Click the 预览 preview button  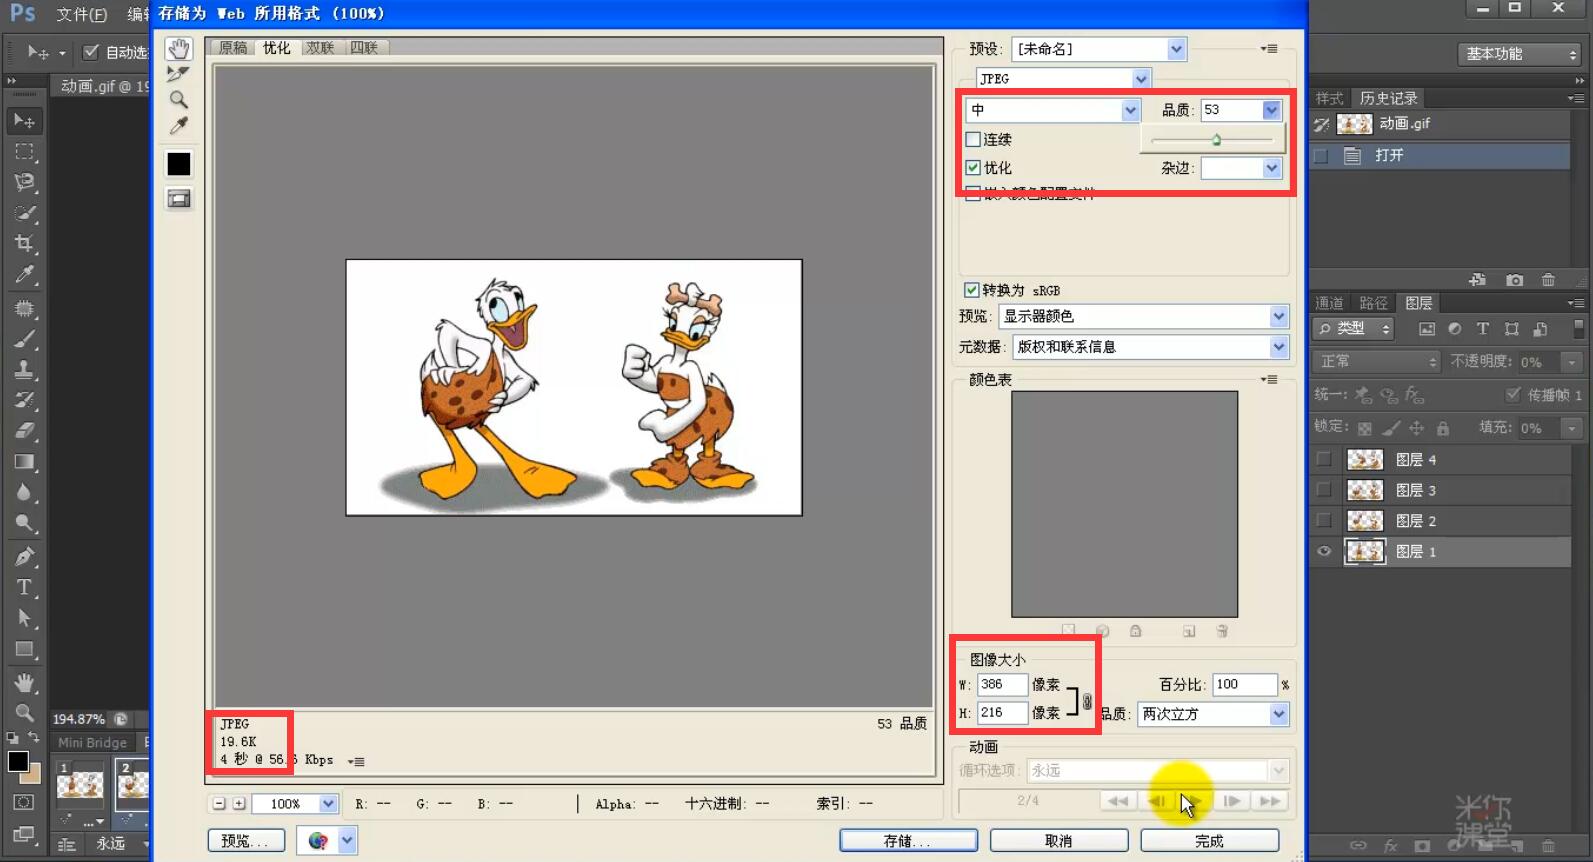246,841
